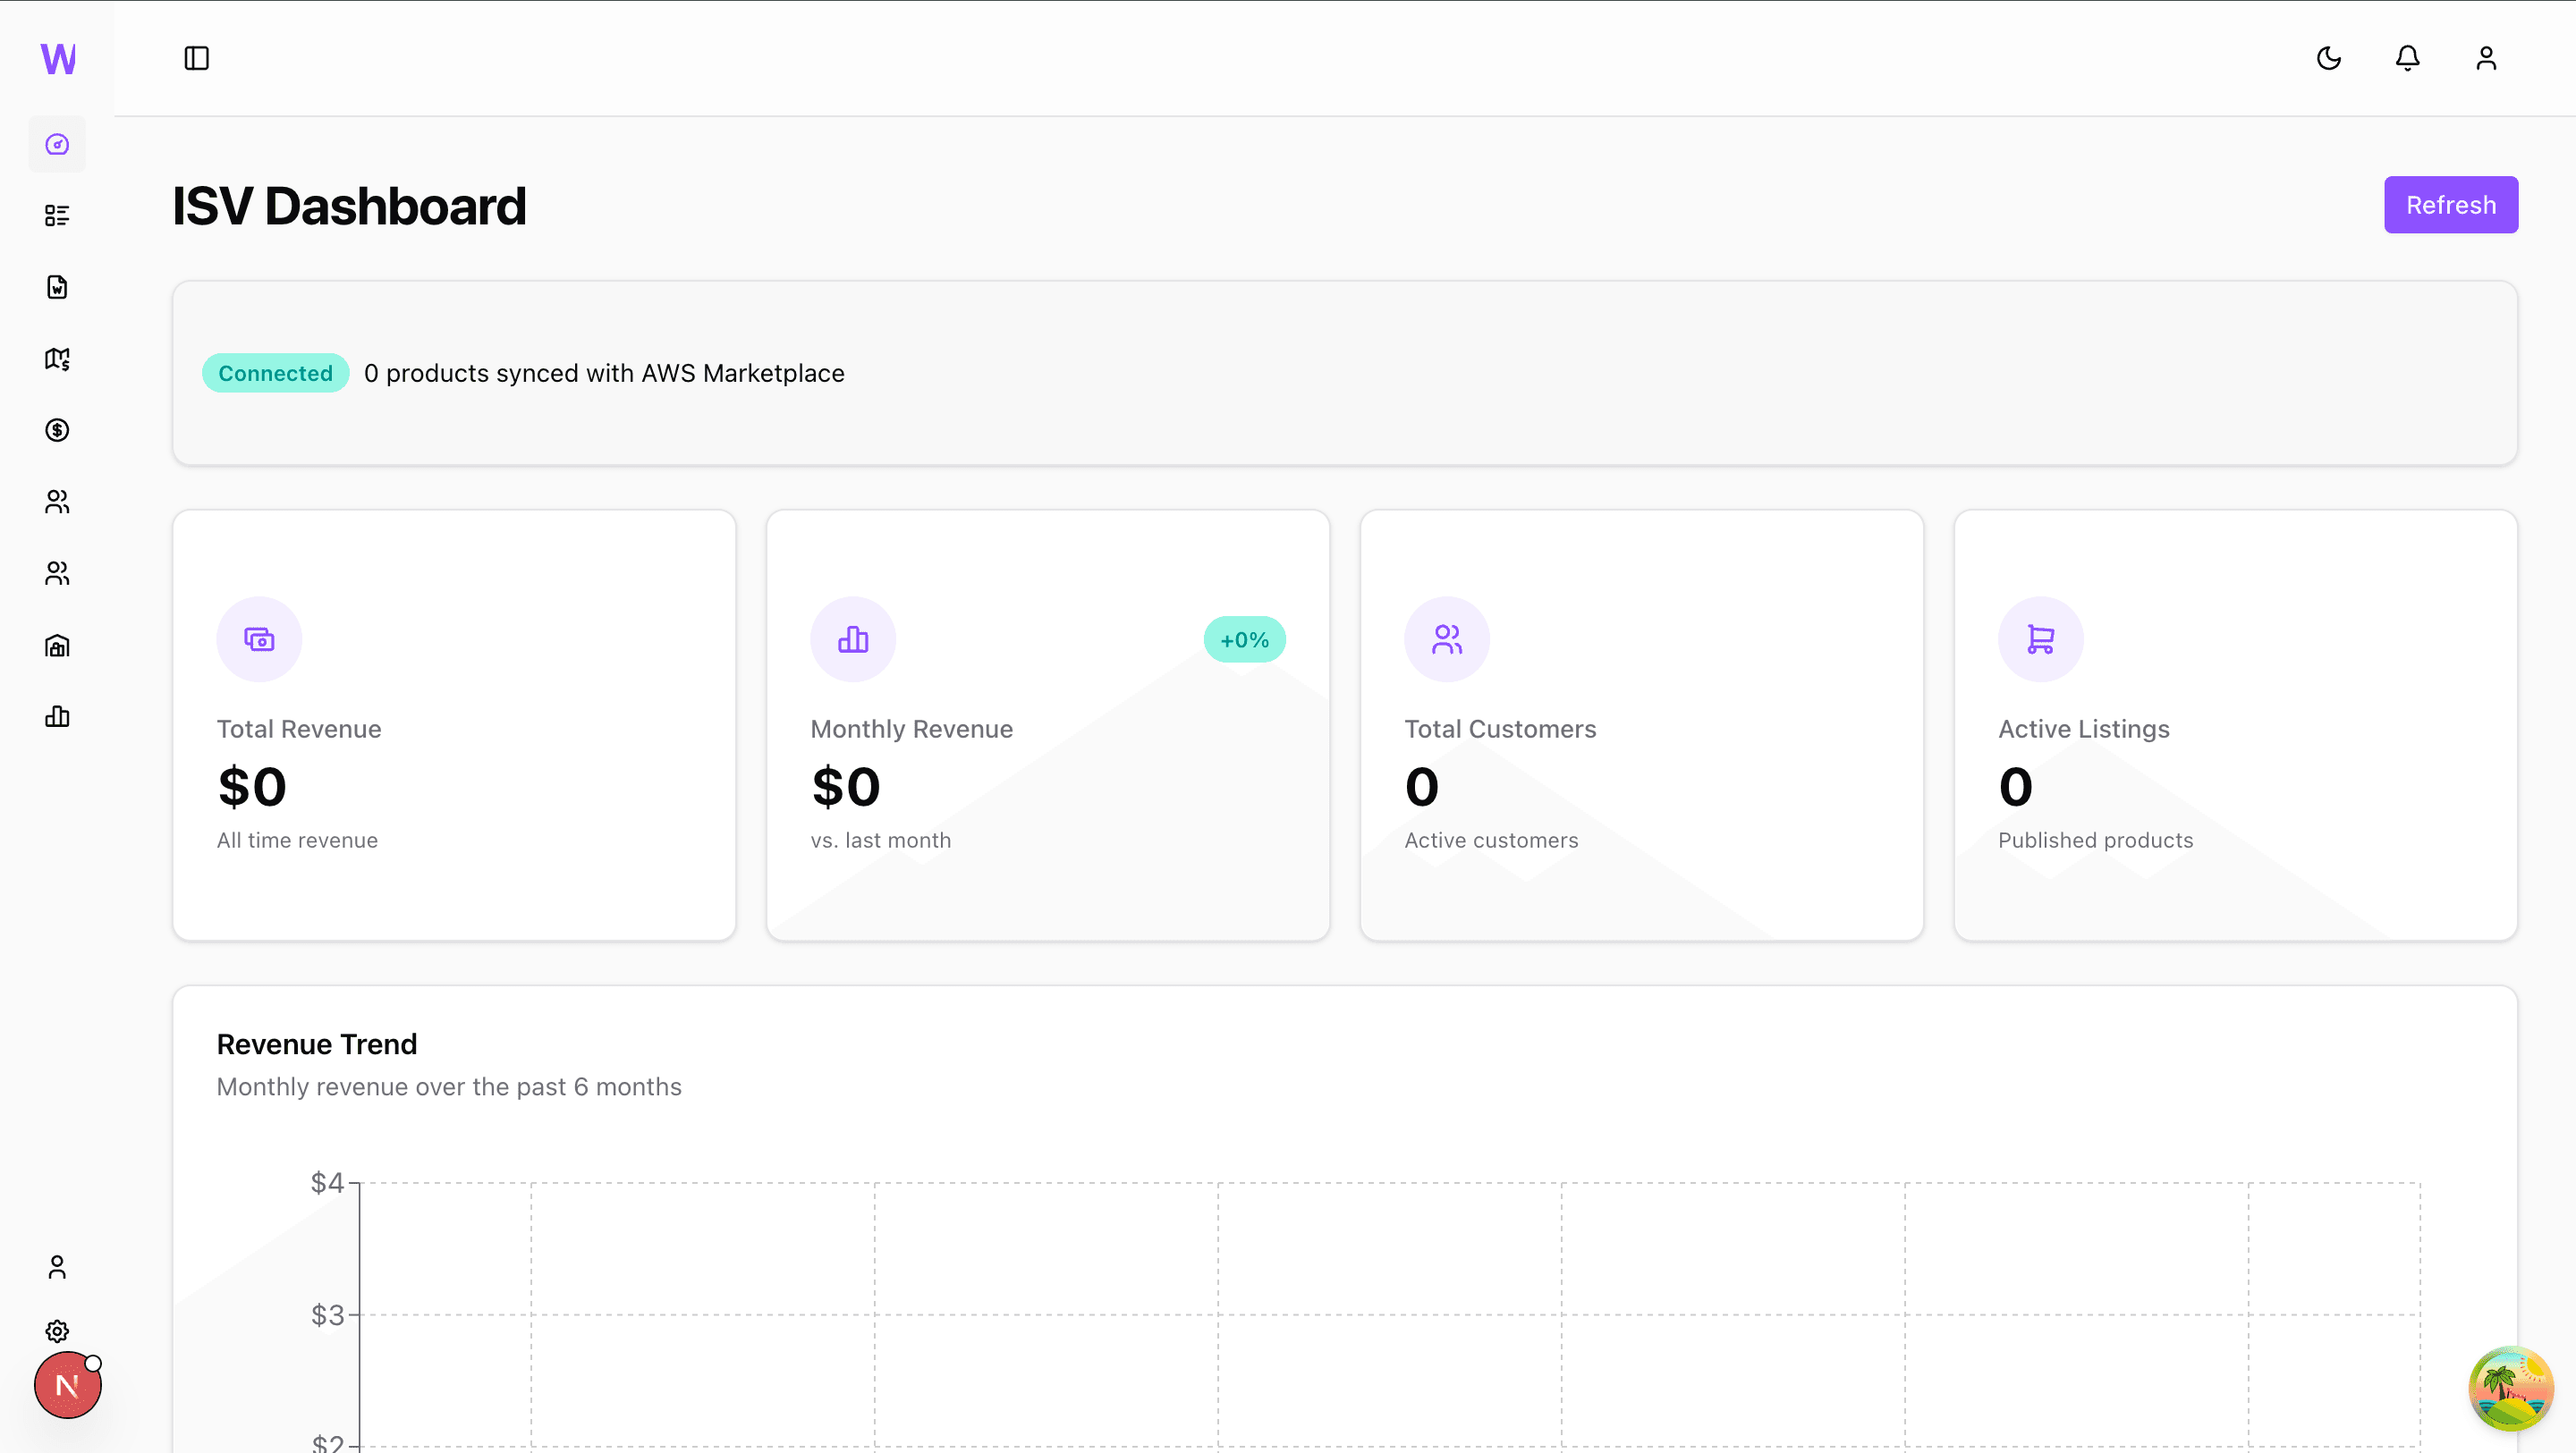
Task: Open the palm tree avatar widget
Action: click(2511, 1388)
